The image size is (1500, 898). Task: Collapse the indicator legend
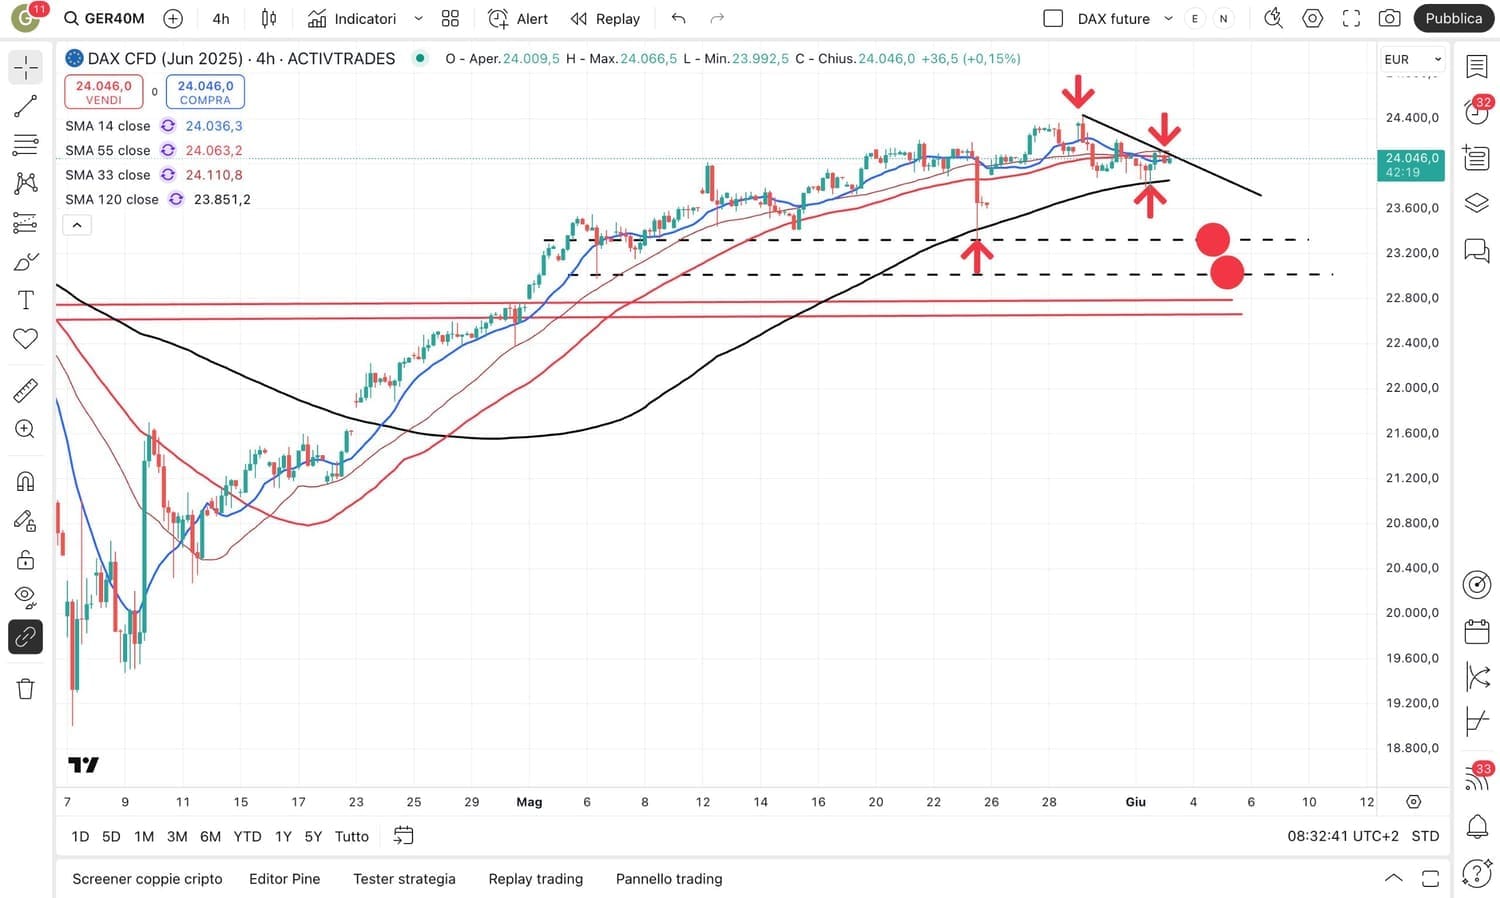[x=77, y=225]
